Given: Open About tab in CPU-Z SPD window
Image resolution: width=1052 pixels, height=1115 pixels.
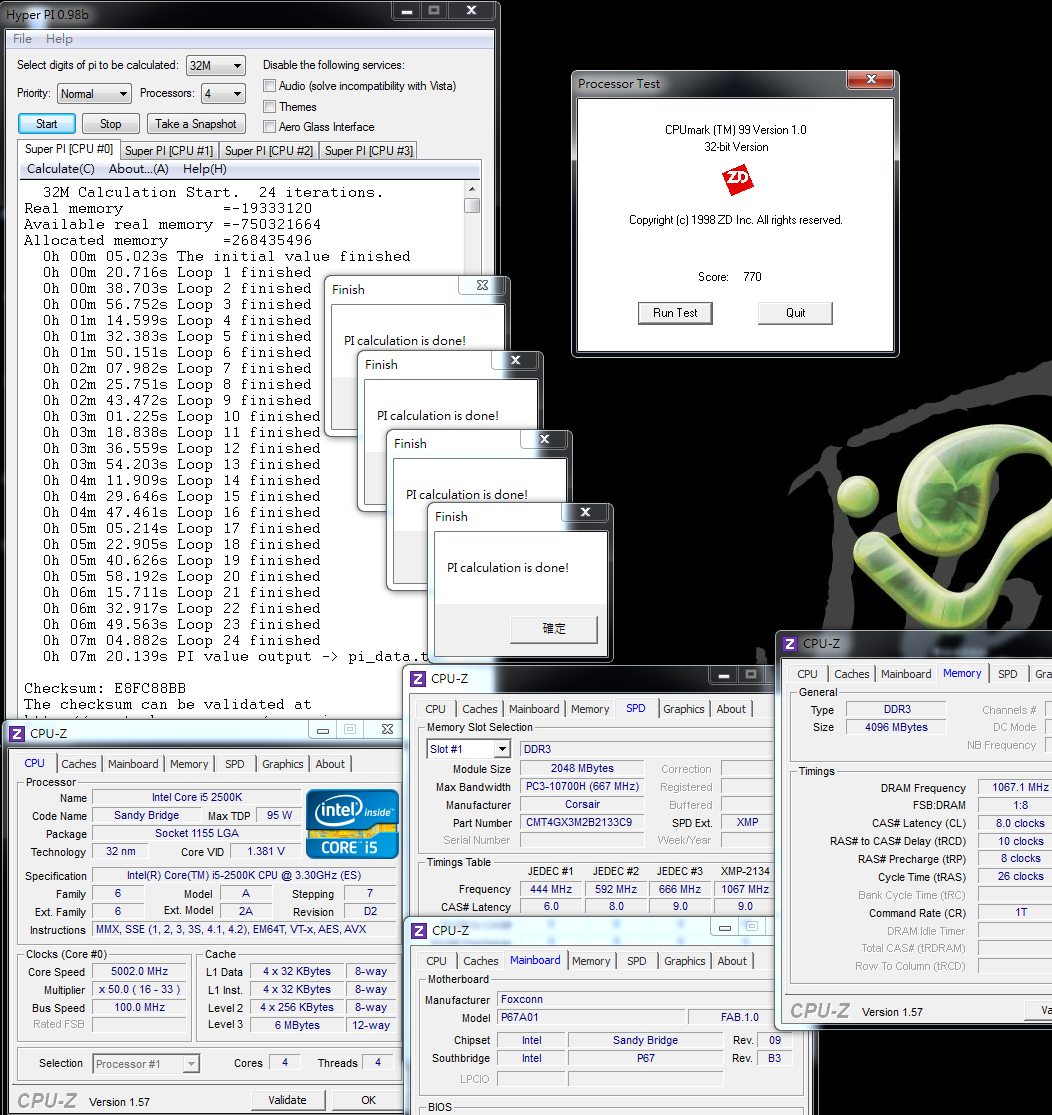Looking at the screenshot, I should pyautogui.click(x=731, y=710).
